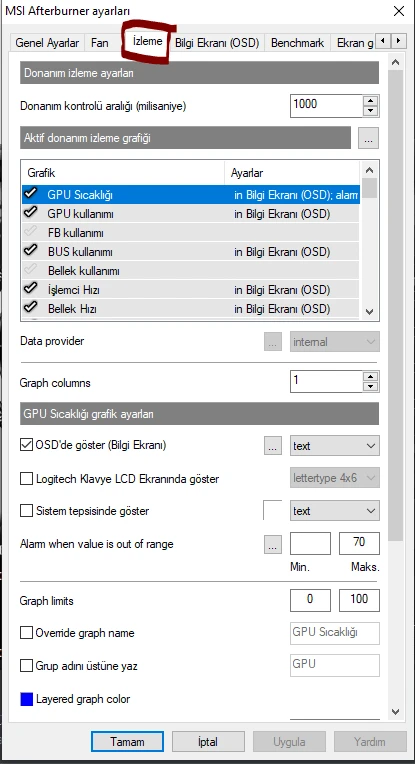The image size is (415, 764).
Task: Toggle the GPU Sıcaklığı checkmark
Action: (x=31, y=194)
